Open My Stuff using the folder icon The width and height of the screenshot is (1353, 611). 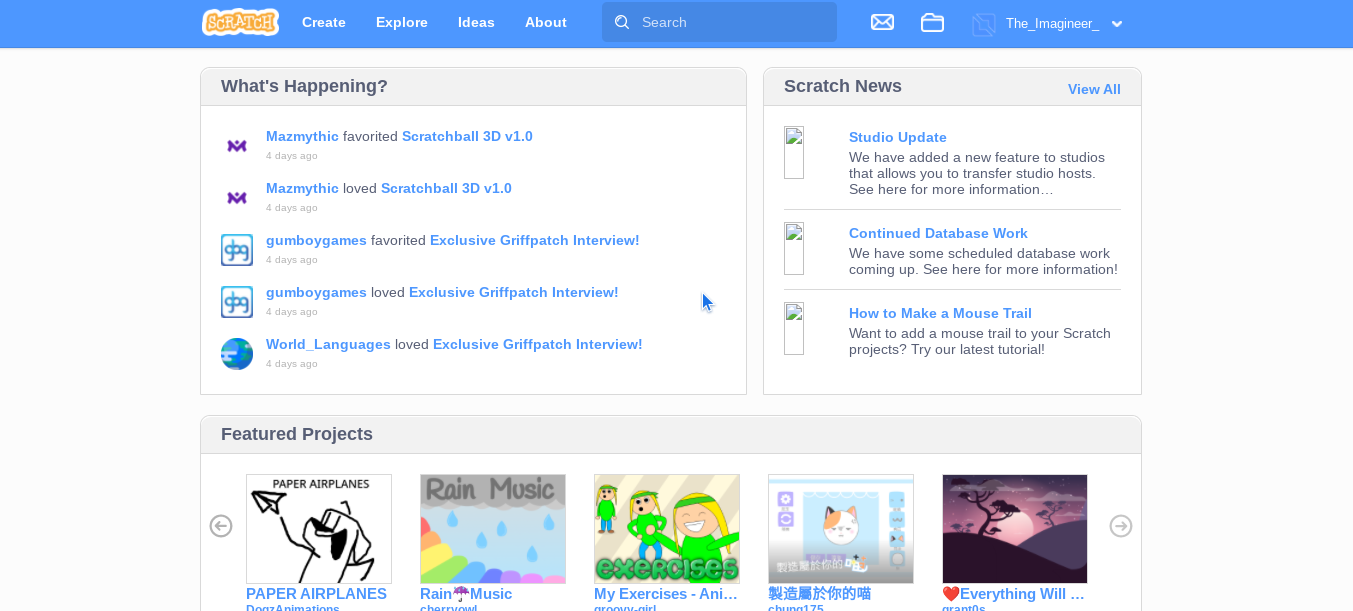pos(932,22)
